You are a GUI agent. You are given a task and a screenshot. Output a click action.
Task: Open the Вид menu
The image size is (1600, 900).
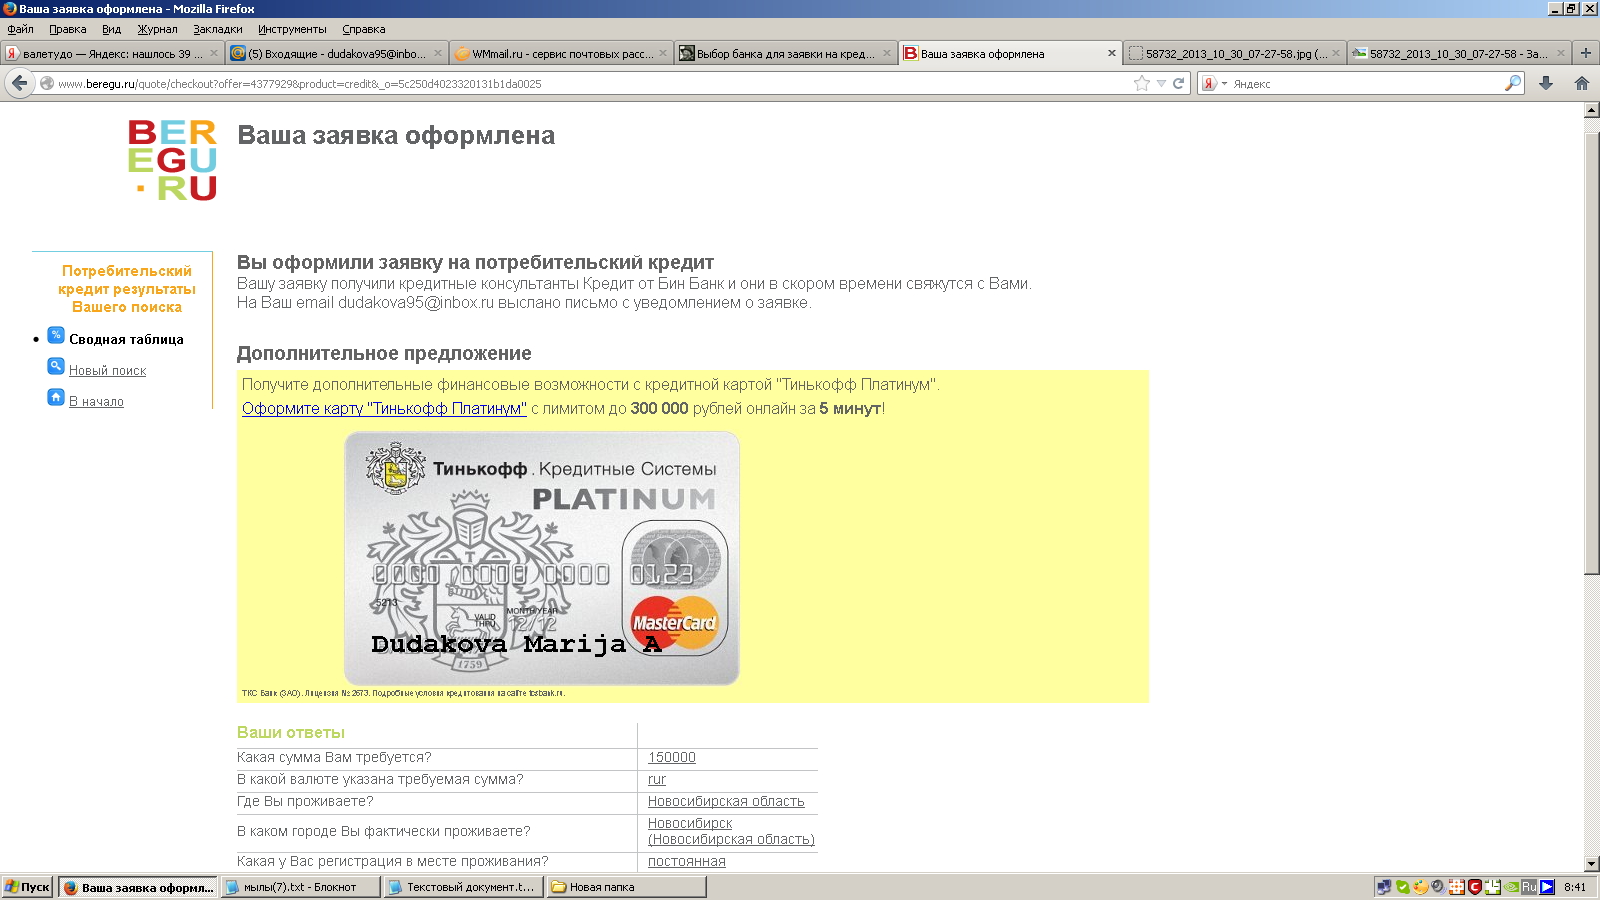[111, 29]
